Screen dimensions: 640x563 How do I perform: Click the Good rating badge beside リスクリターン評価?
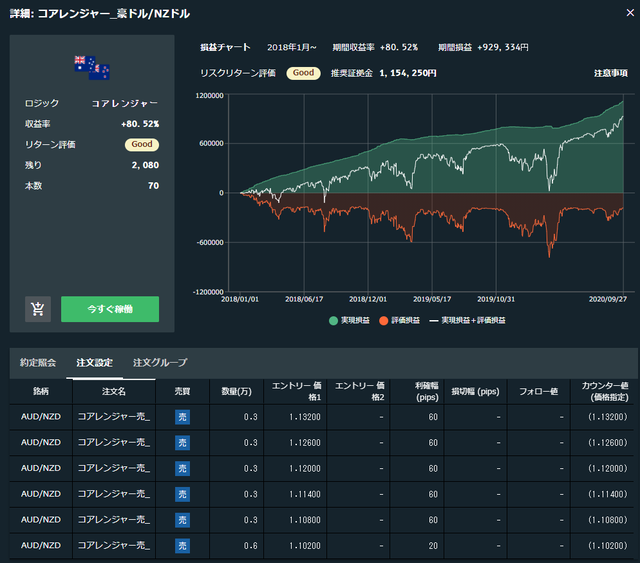303,73
